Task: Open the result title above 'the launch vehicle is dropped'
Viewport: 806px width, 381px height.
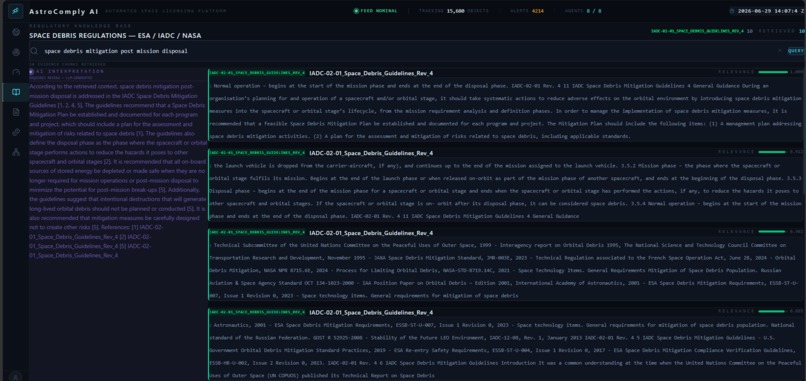Action: coord(371,153)
